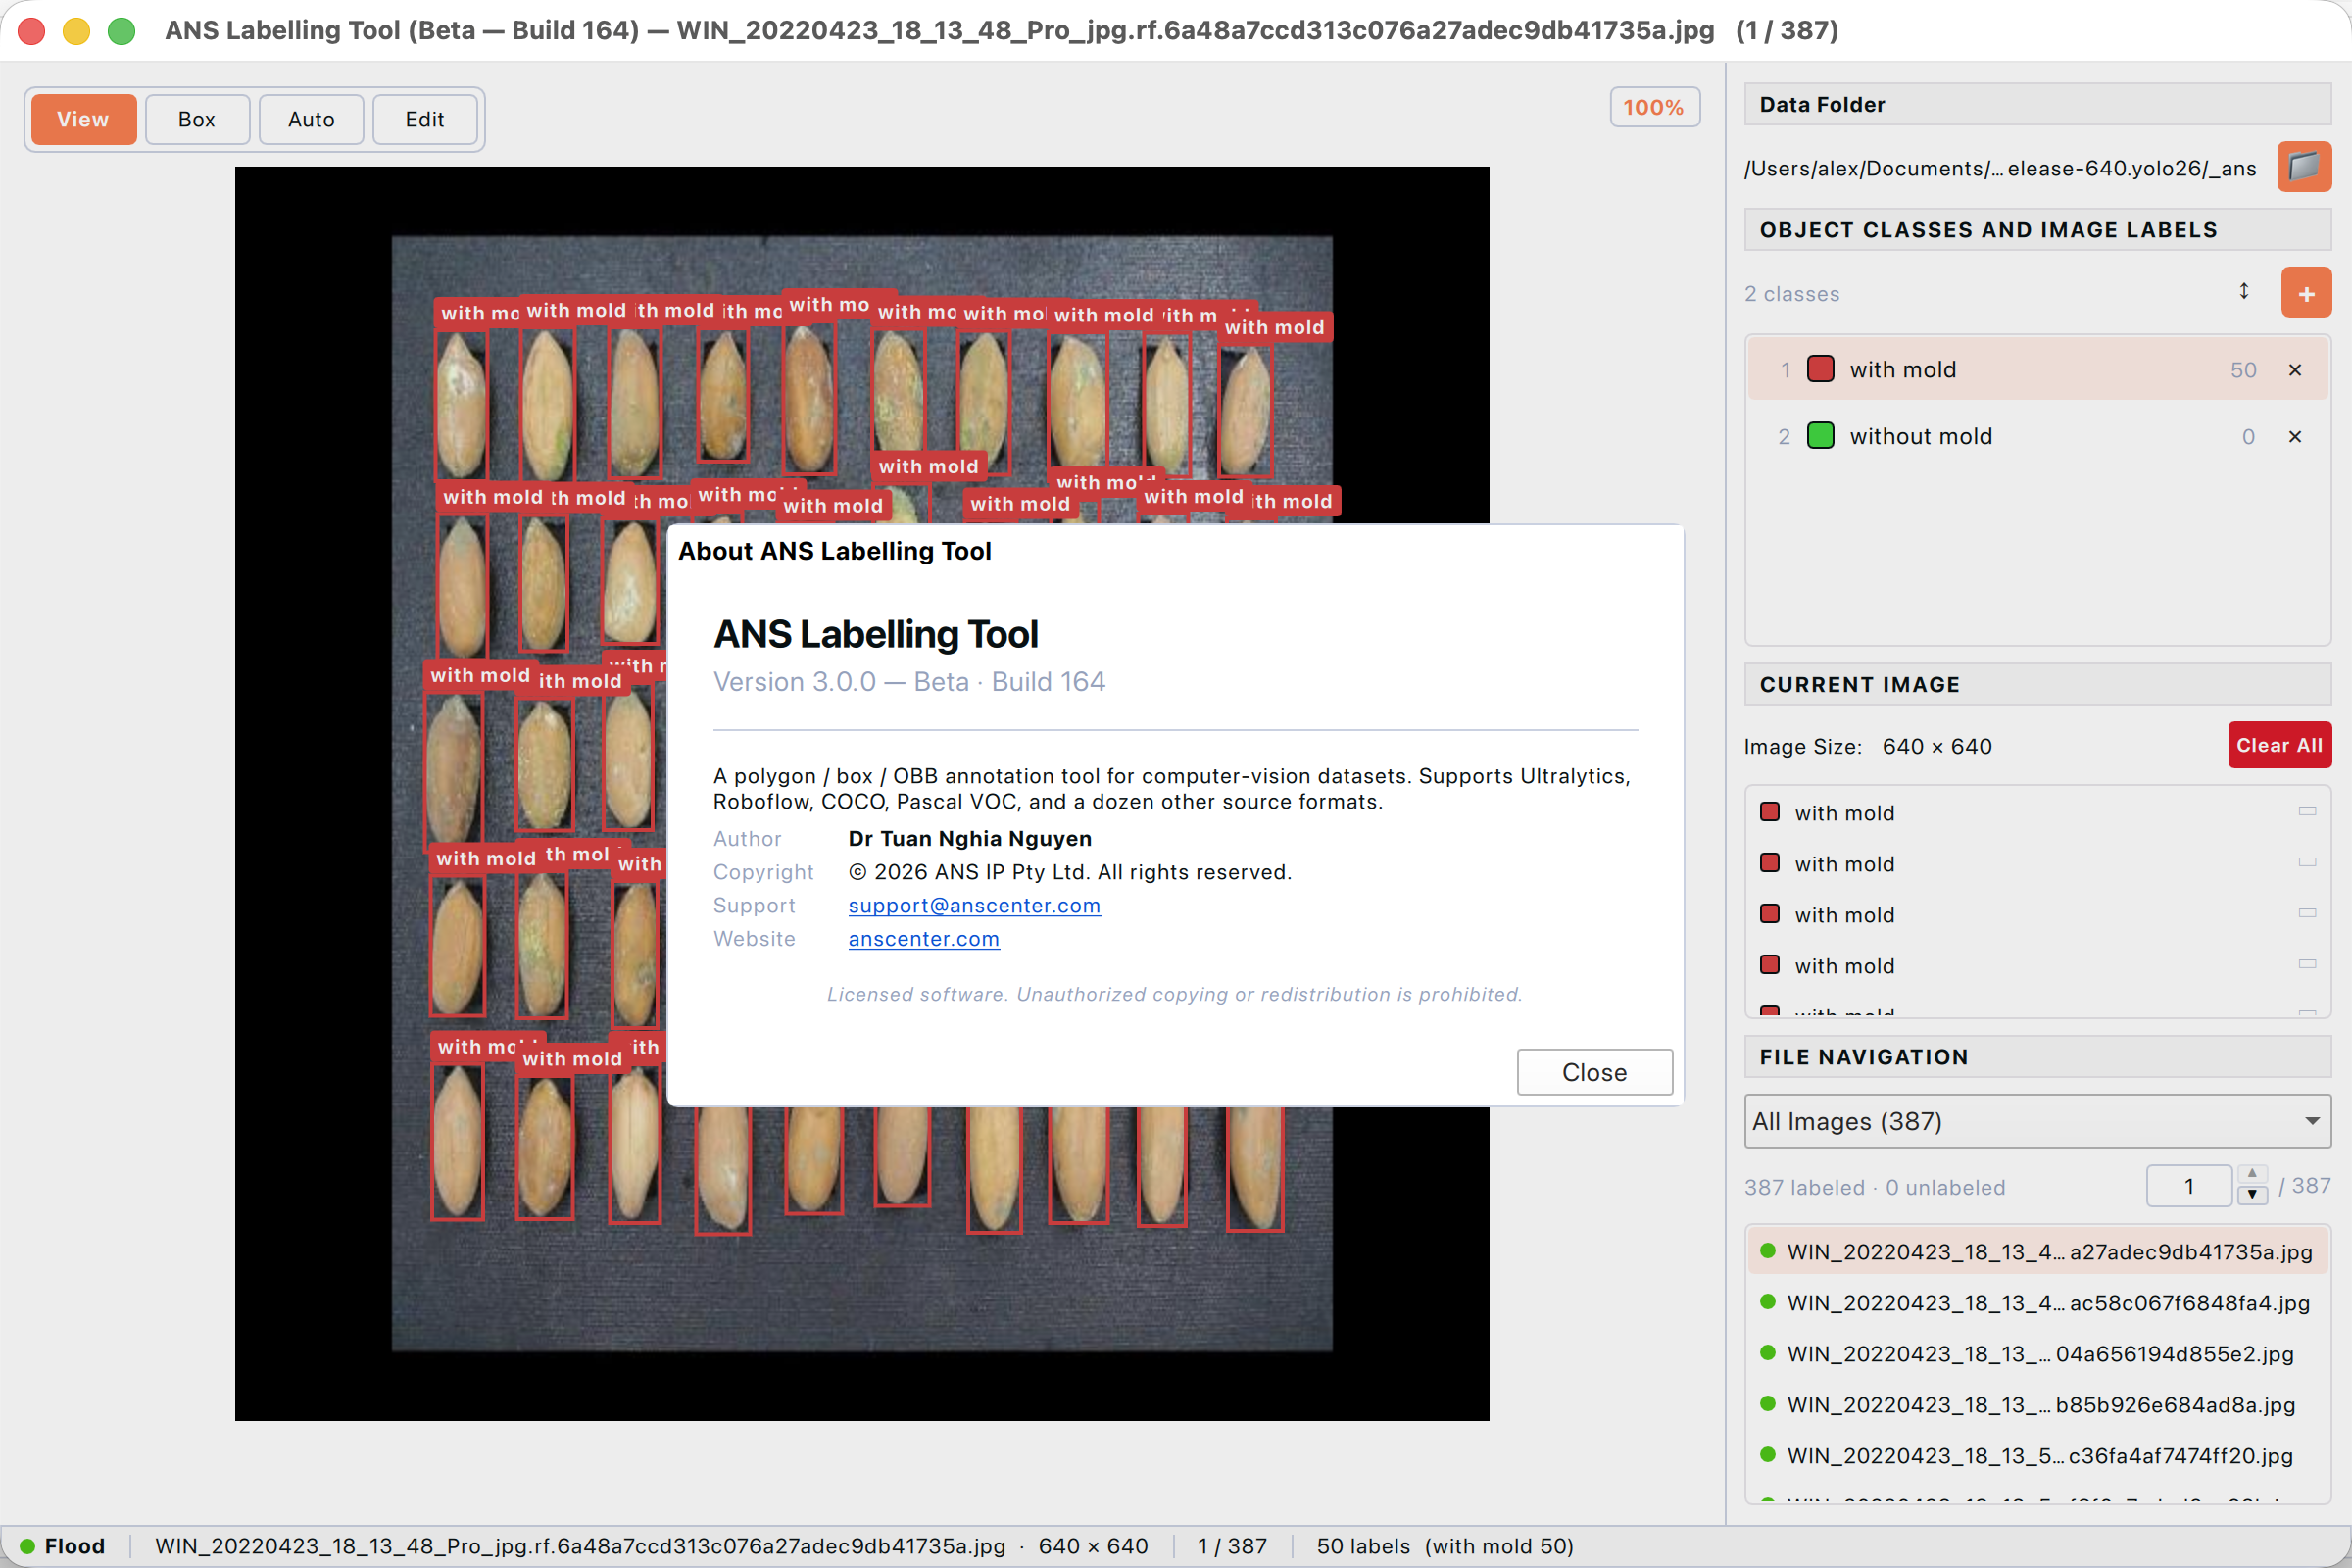Click the Image Size 640 × 640 text
The width and height of the screenshot is (2352, 1568).
tap(1867, 746)
